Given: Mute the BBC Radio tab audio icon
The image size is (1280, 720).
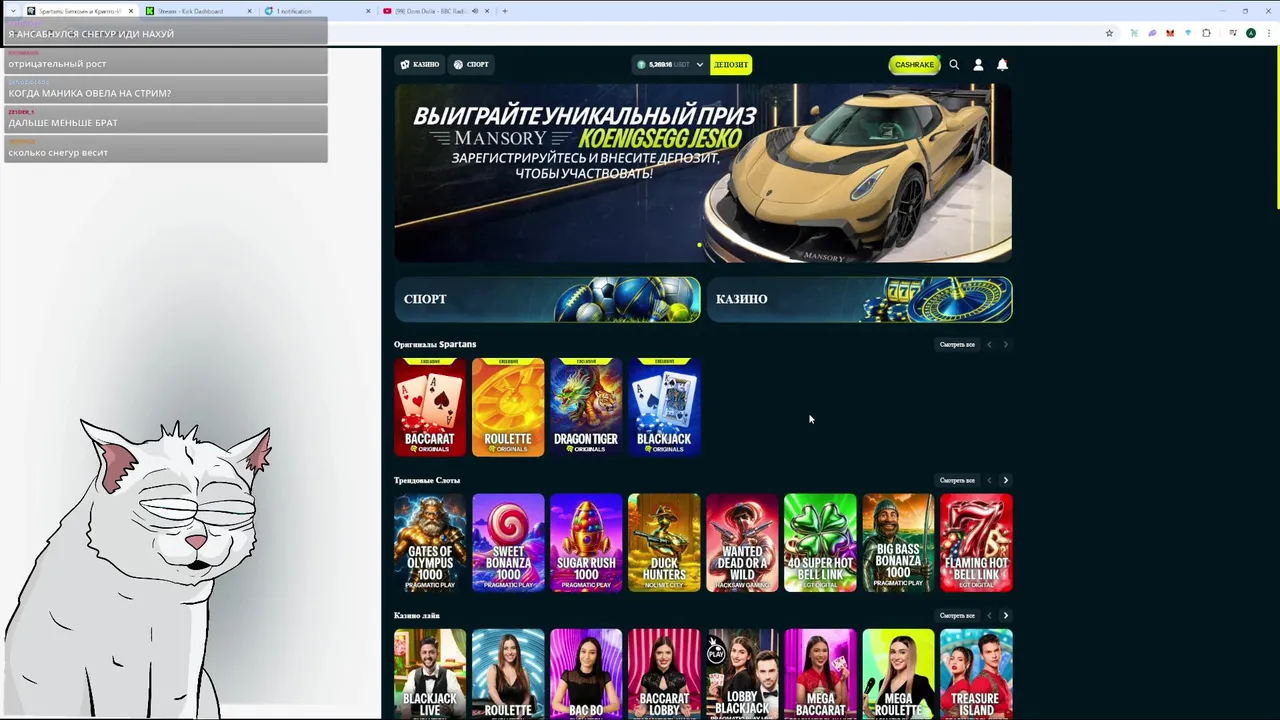Looking at the screenshot, I should point(475,11).
